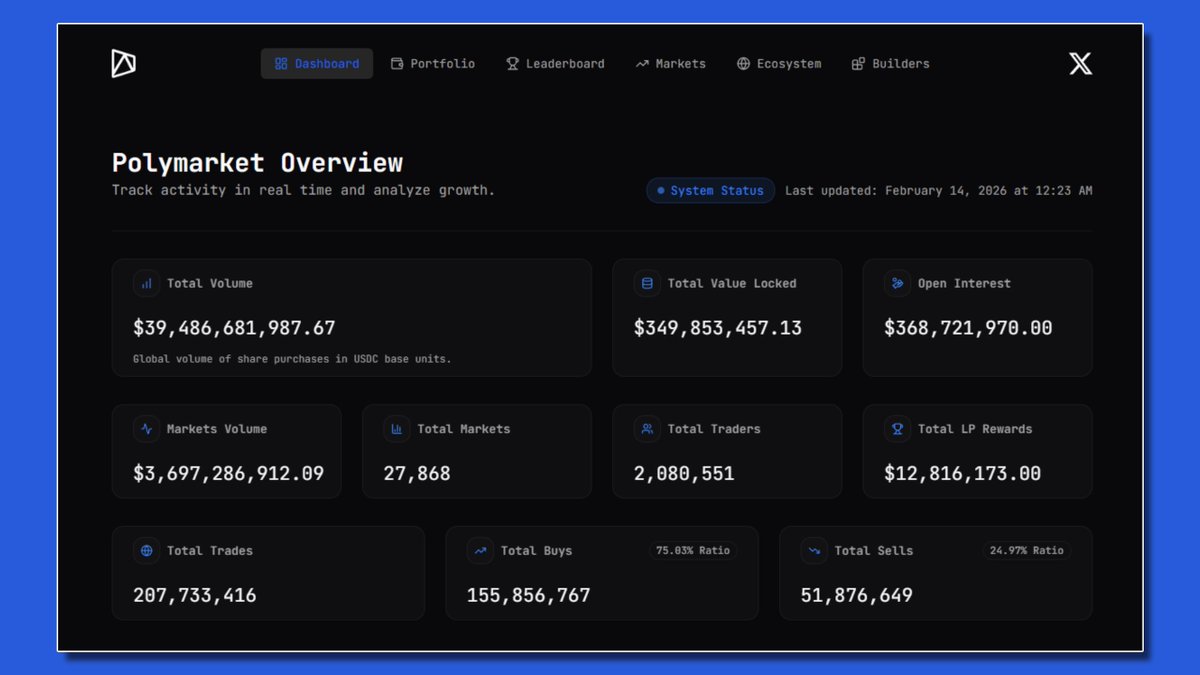Click the Open Interest icon
This screenshot has width=1200, height=675.
pos(897,284)
